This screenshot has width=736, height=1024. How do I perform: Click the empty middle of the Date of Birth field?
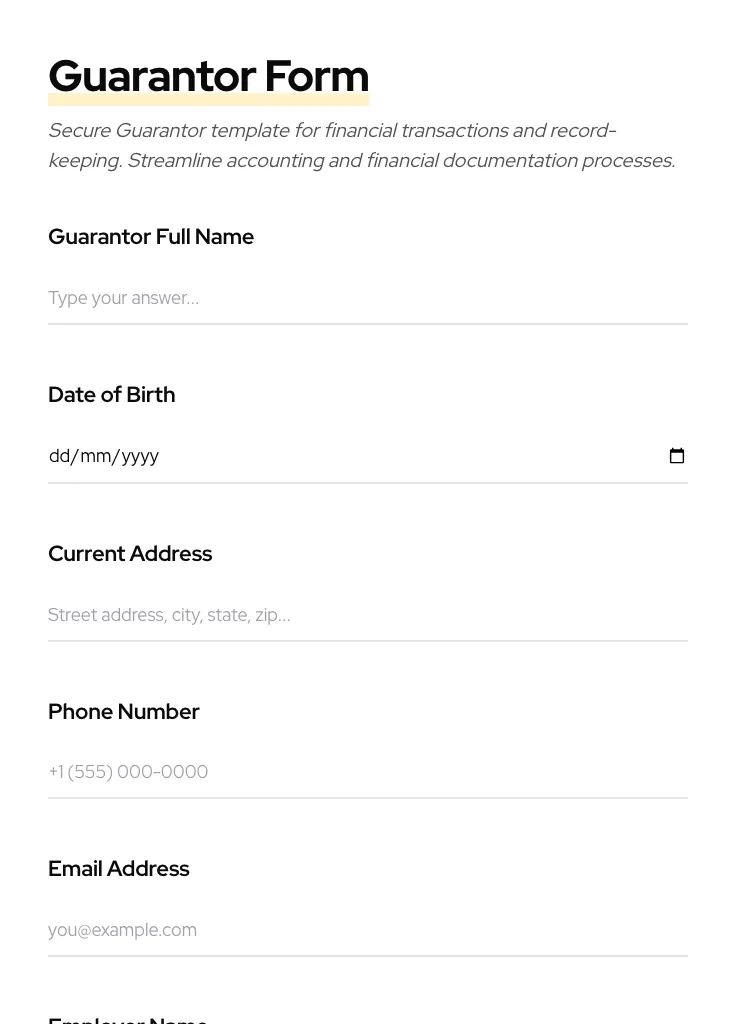coord(400,456)
